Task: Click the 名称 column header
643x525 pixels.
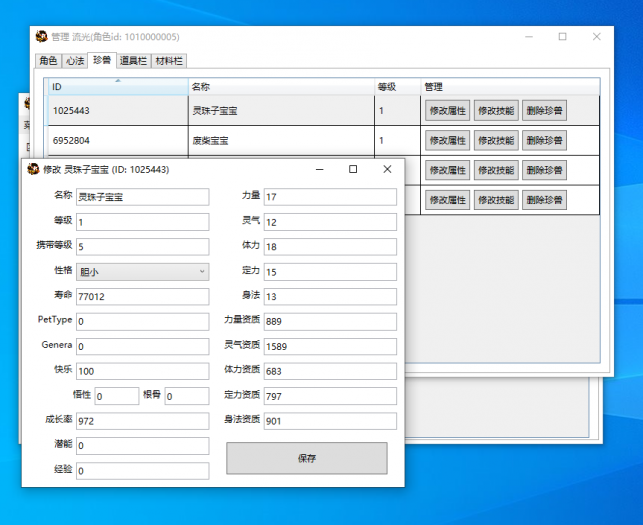Action: 281,87
